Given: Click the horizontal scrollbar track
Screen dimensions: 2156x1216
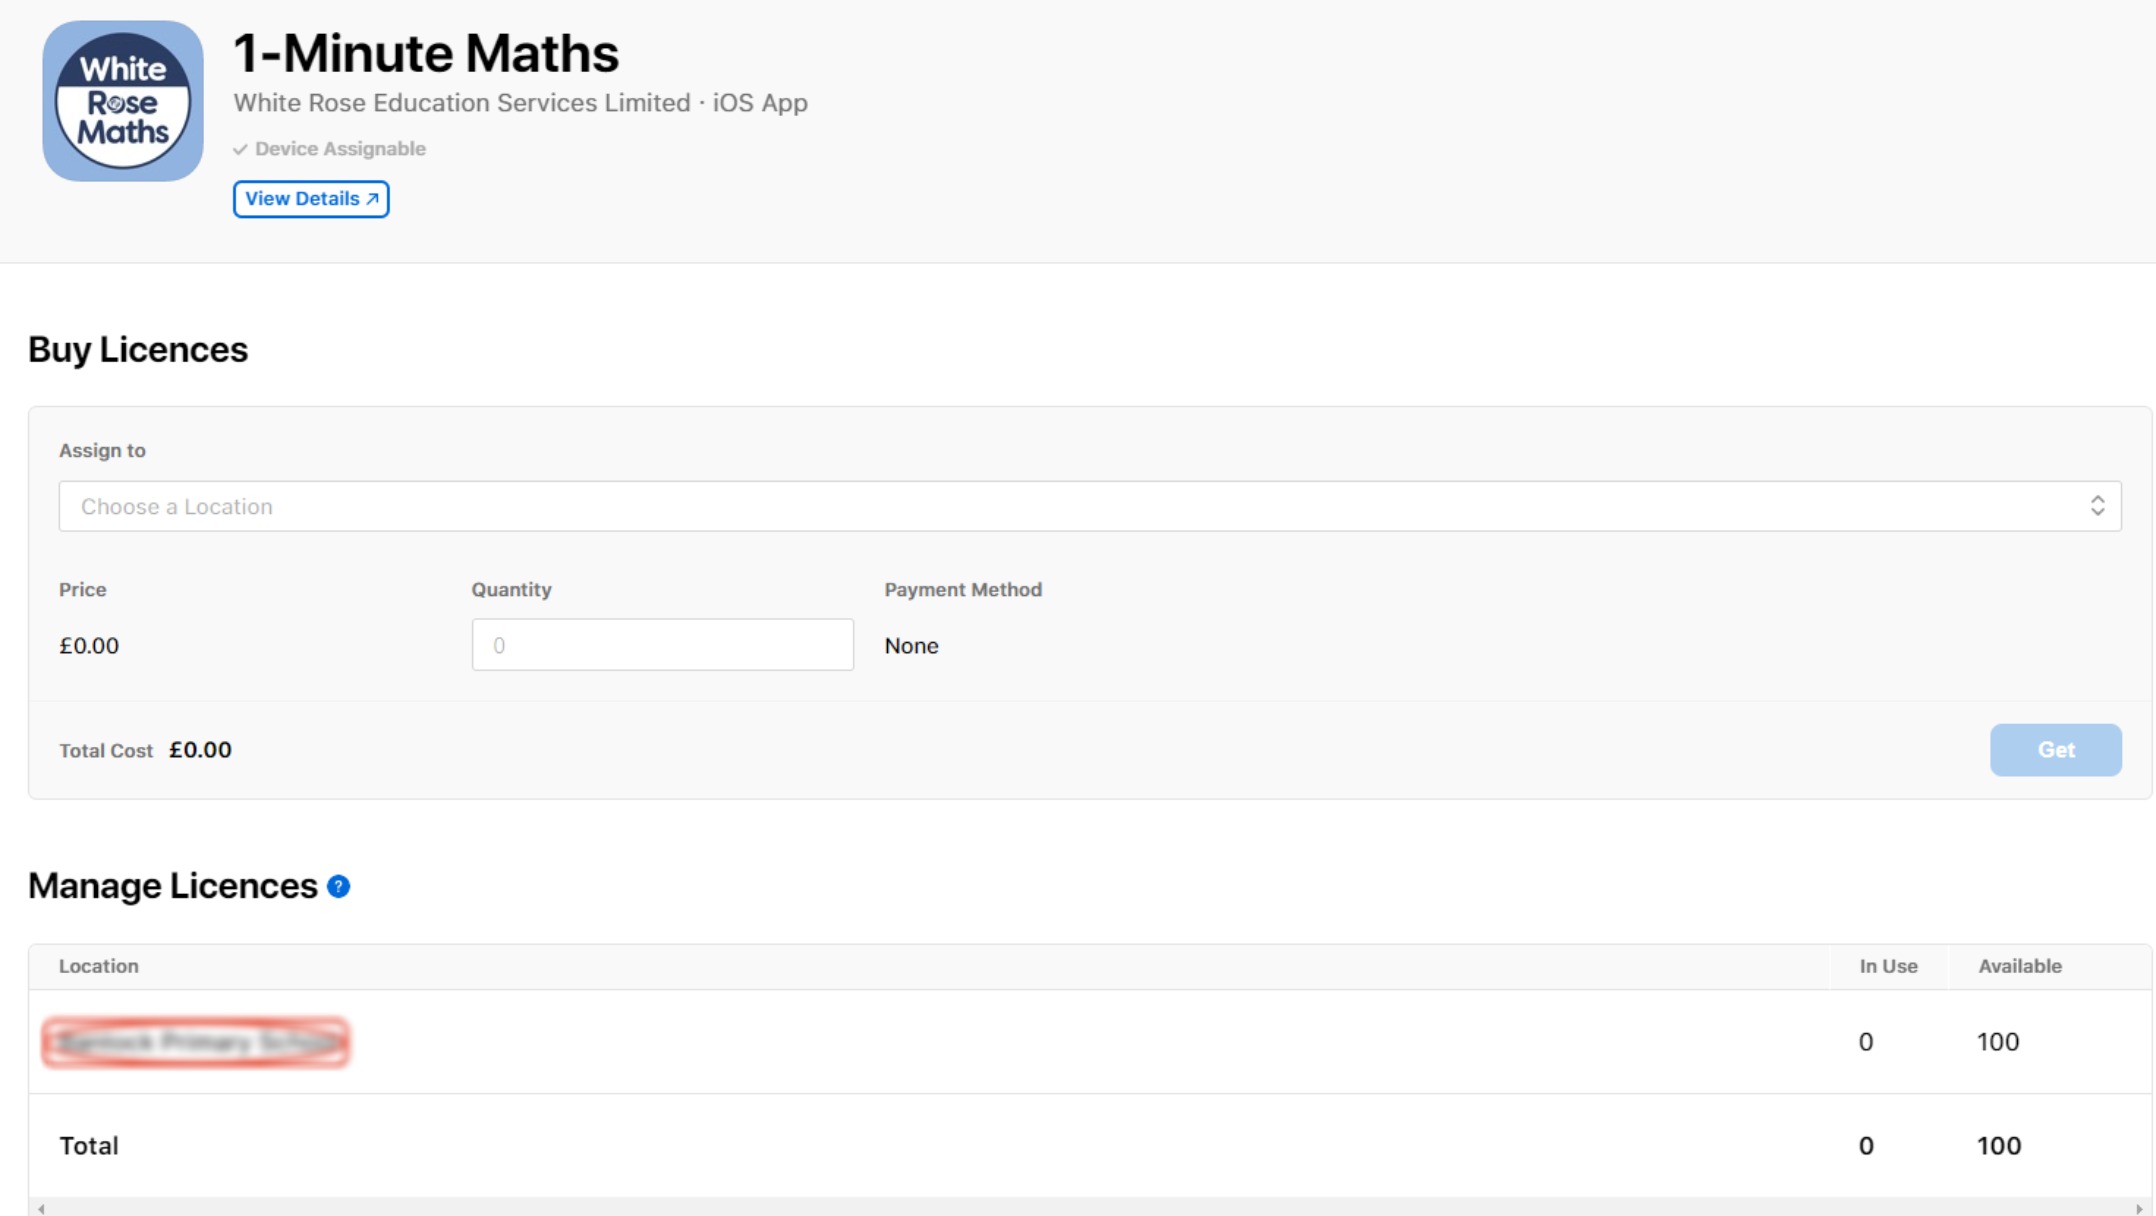Looking at the screenshot, I should [x=1090, y=1209].
